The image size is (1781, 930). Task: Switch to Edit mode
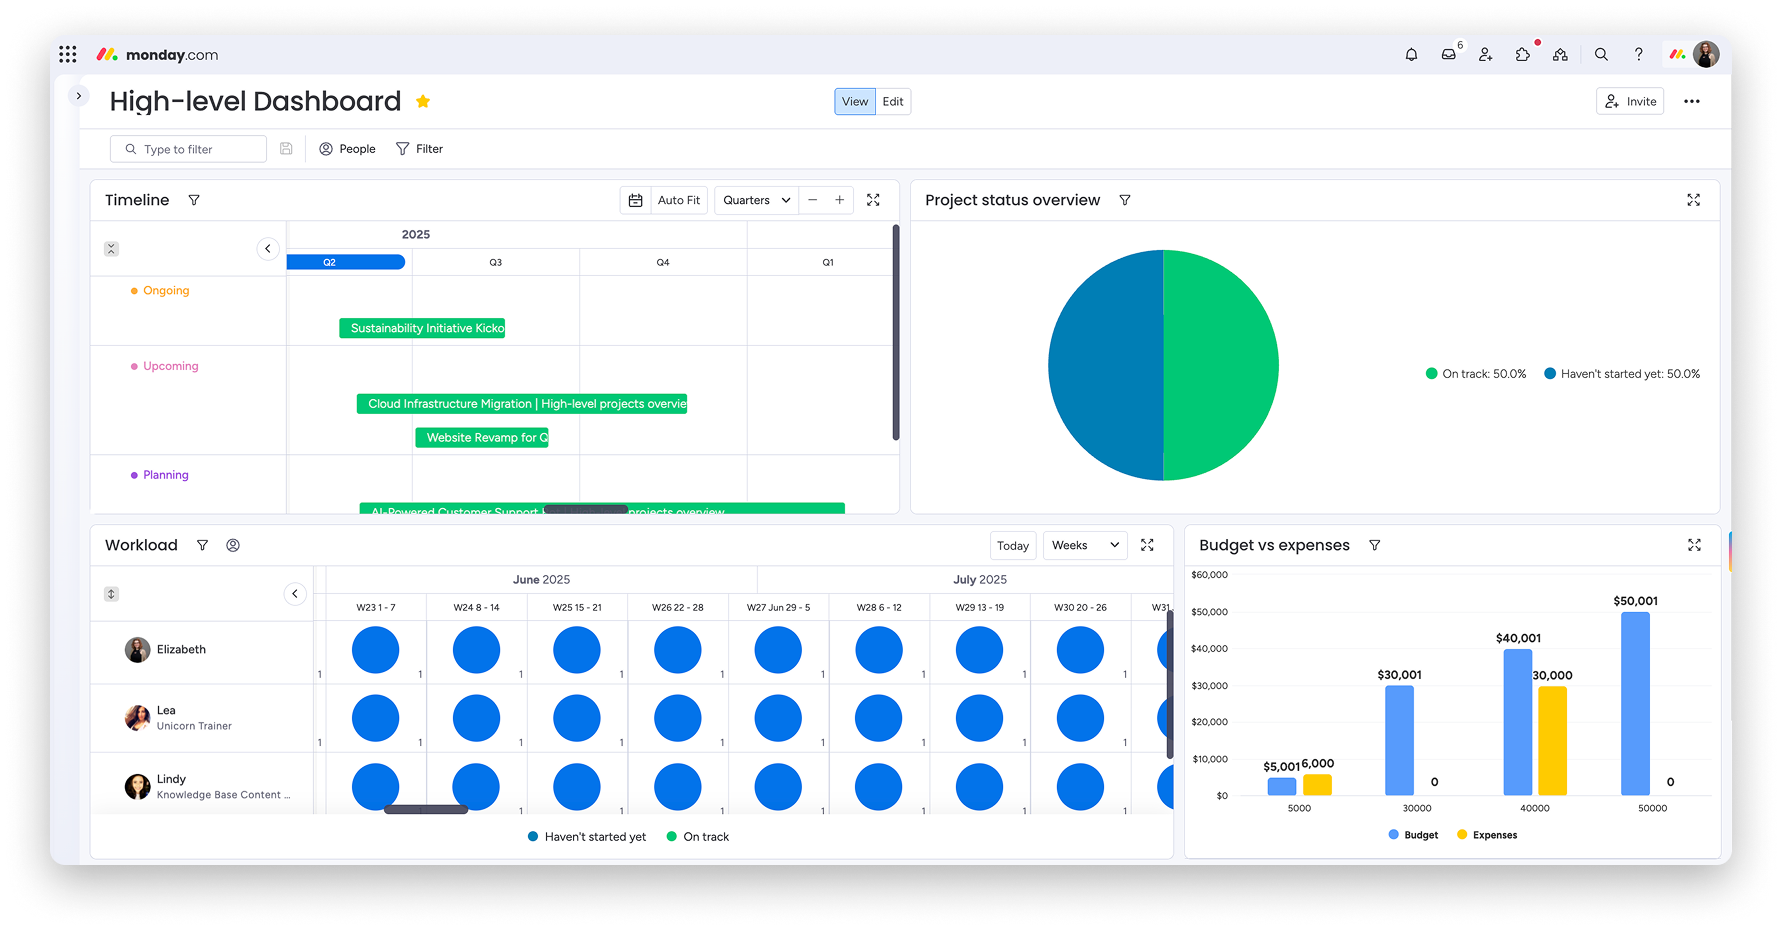pyautogui.click(x=893, y=101)
